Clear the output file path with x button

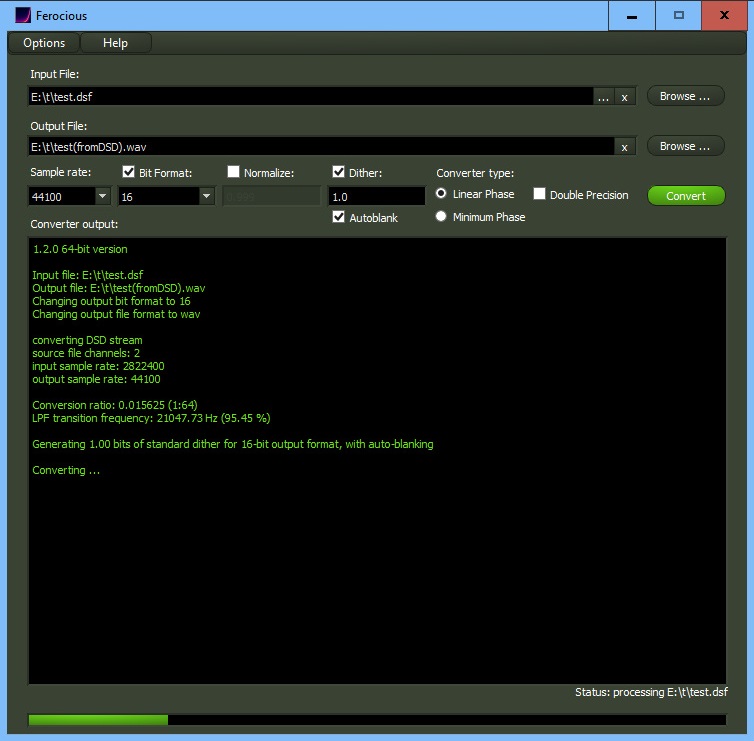pos(624,147)
